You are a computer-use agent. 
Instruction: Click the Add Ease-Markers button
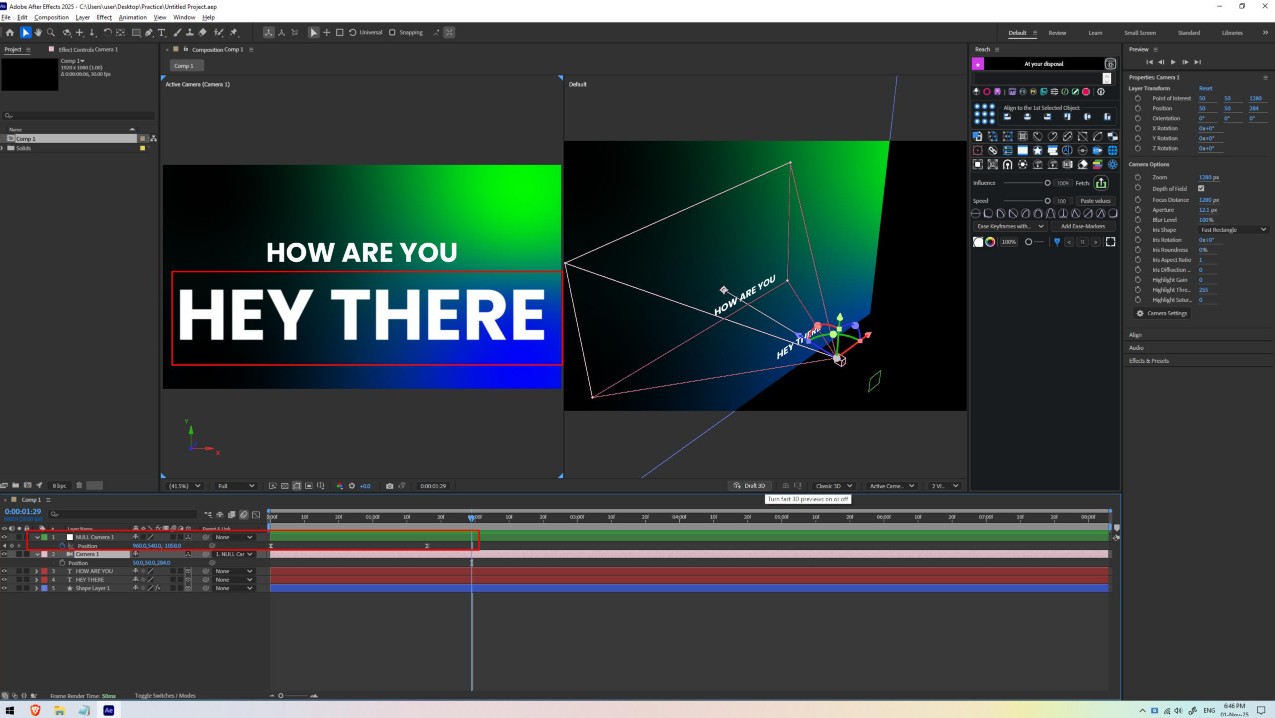point(1081,226)
